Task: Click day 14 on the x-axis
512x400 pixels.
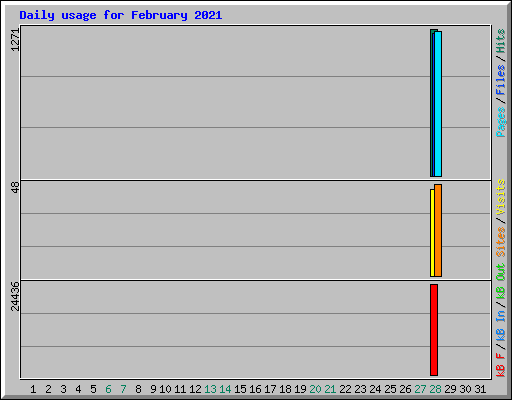Action: coord(225,389)
